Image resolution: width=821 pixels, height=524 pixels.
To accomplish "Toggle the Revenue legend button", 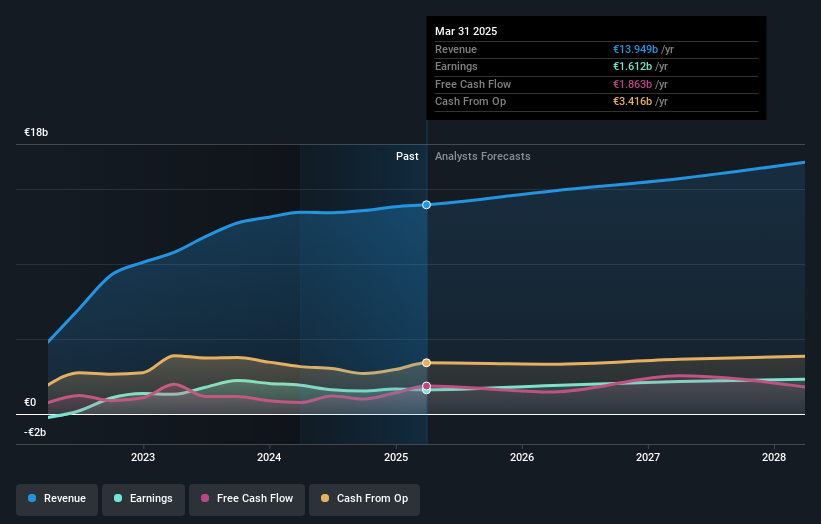I will tap(57, 499).
